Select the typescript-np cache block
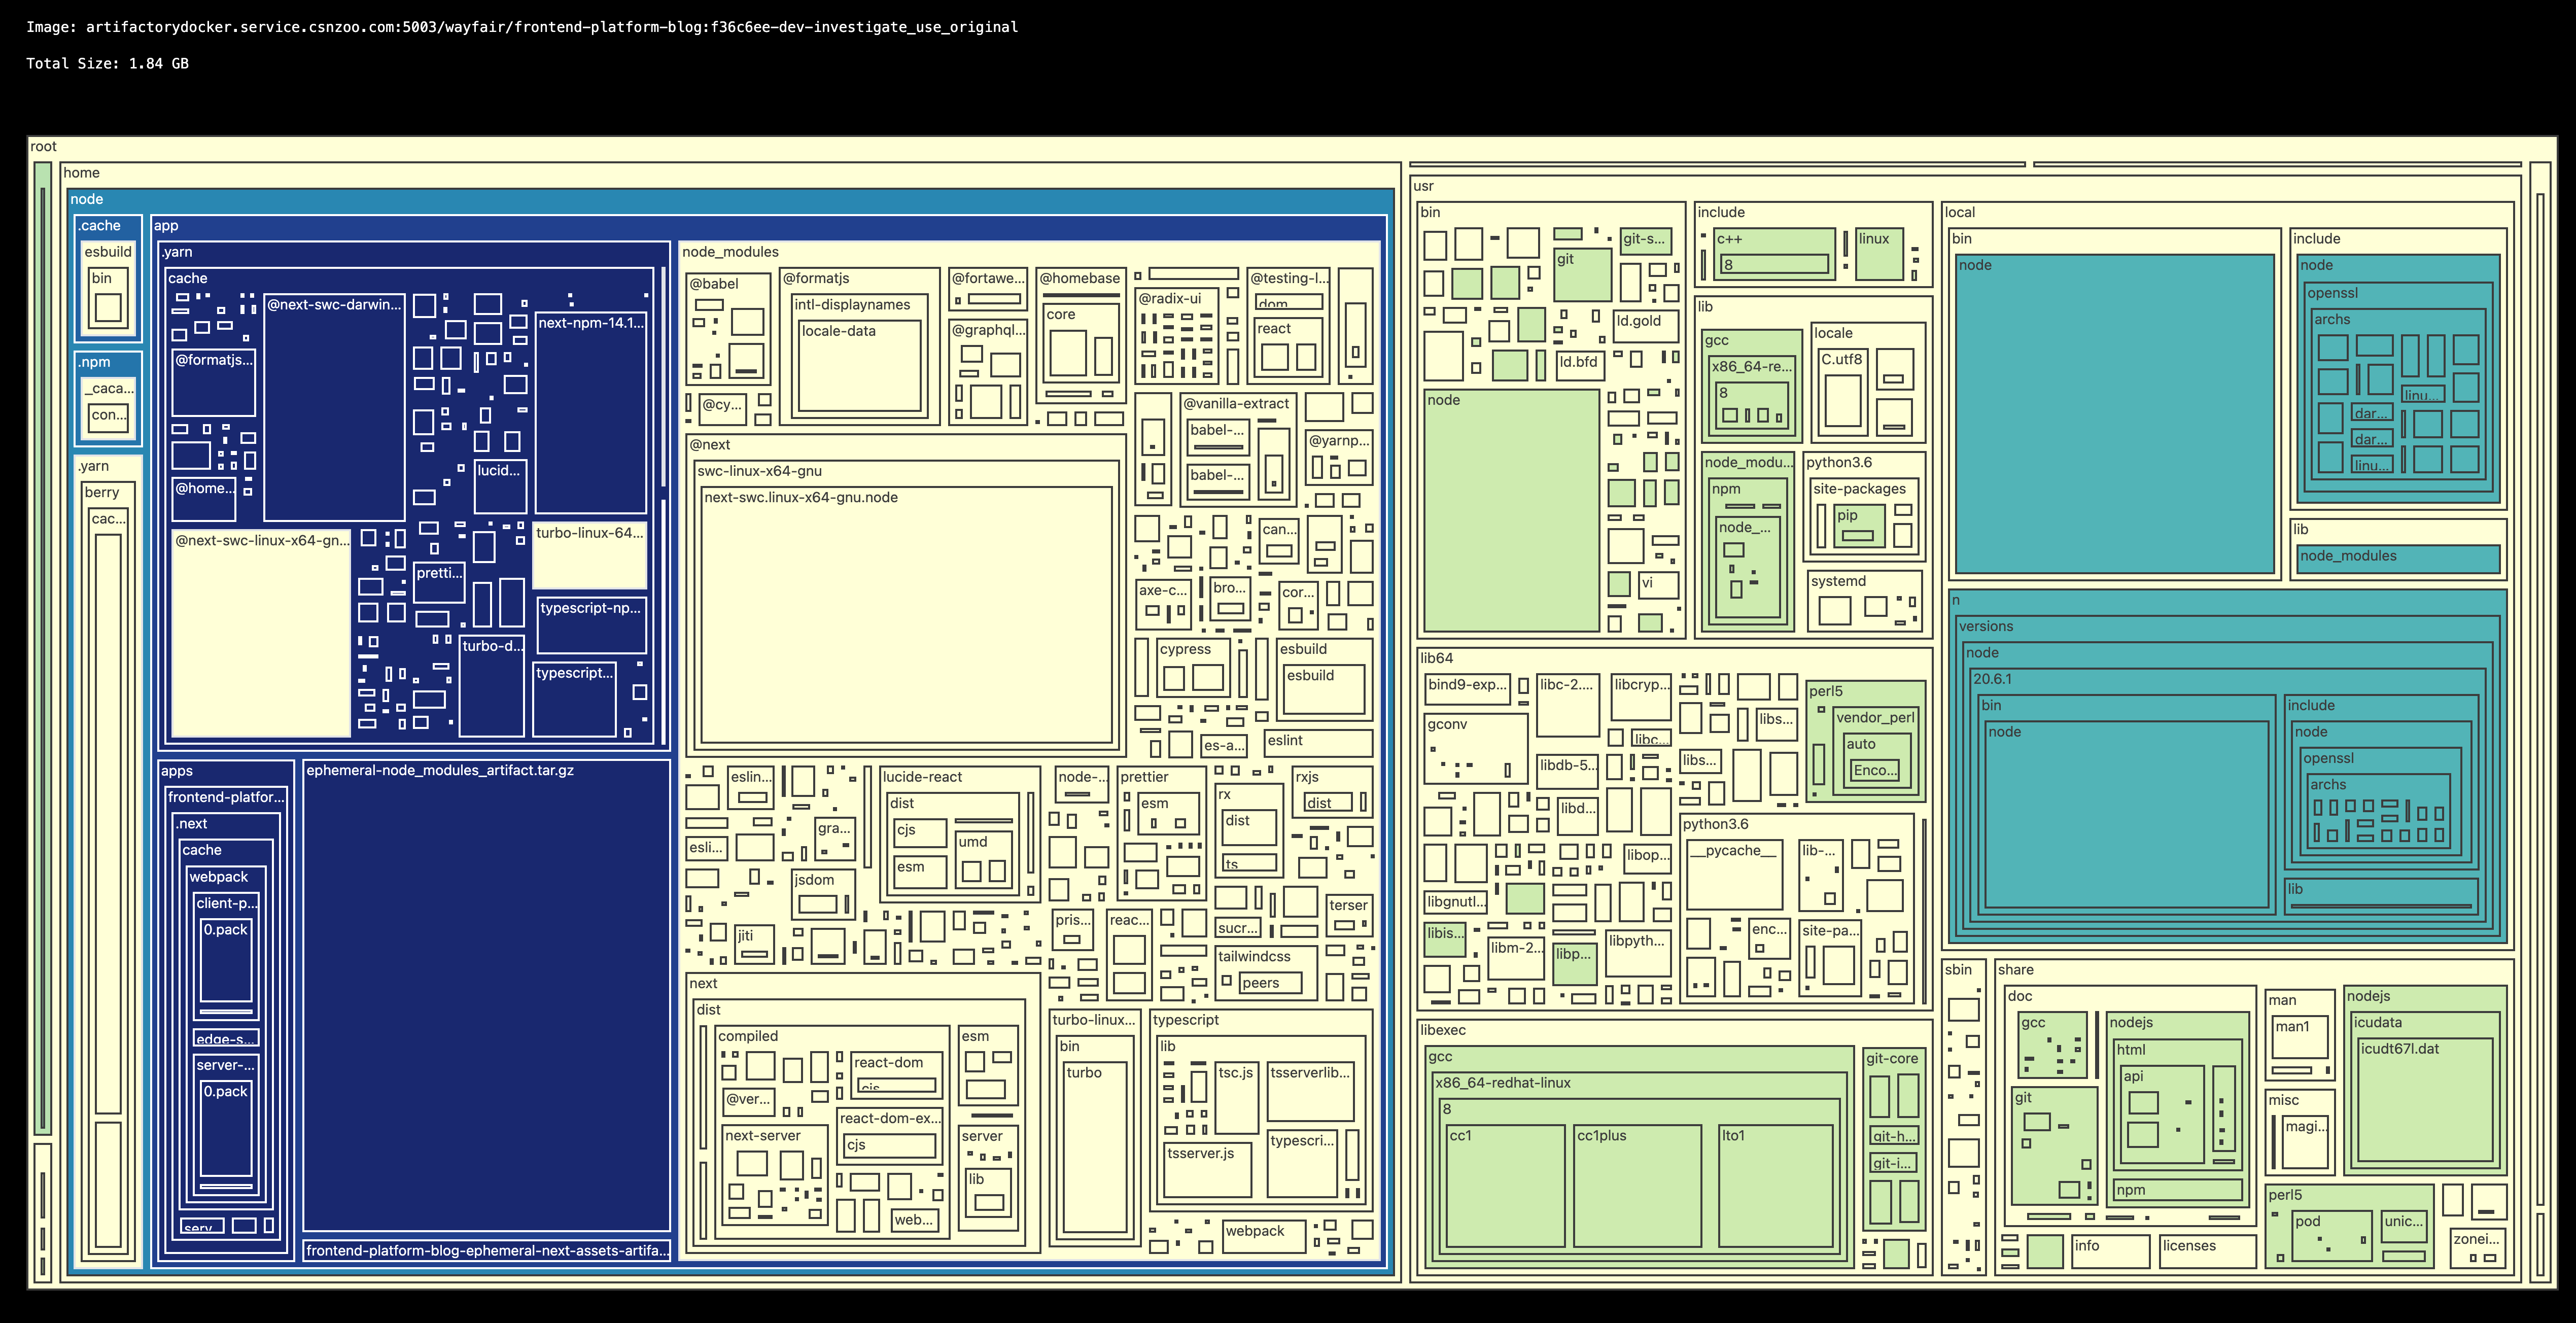This screenshot has width=2576, height=1323. click(591, 625)
